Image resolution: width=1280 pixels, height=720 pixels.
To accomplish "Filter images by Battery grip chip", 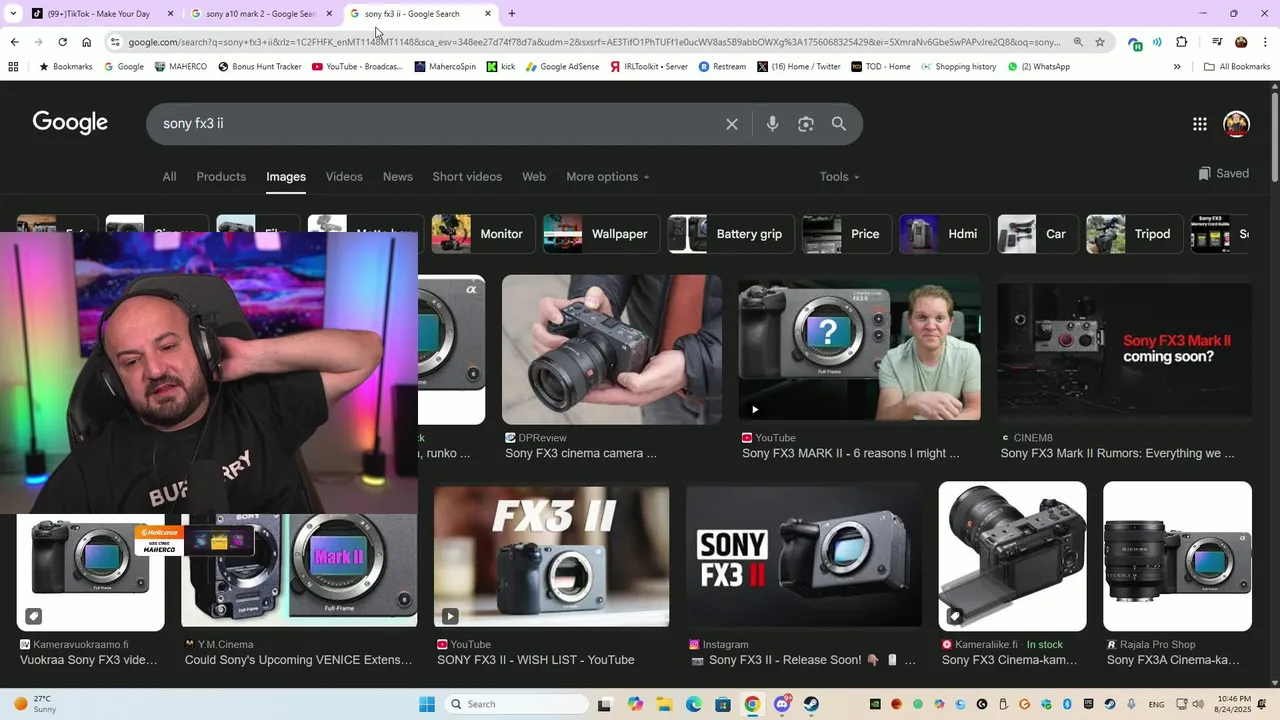I will (731, 234).
